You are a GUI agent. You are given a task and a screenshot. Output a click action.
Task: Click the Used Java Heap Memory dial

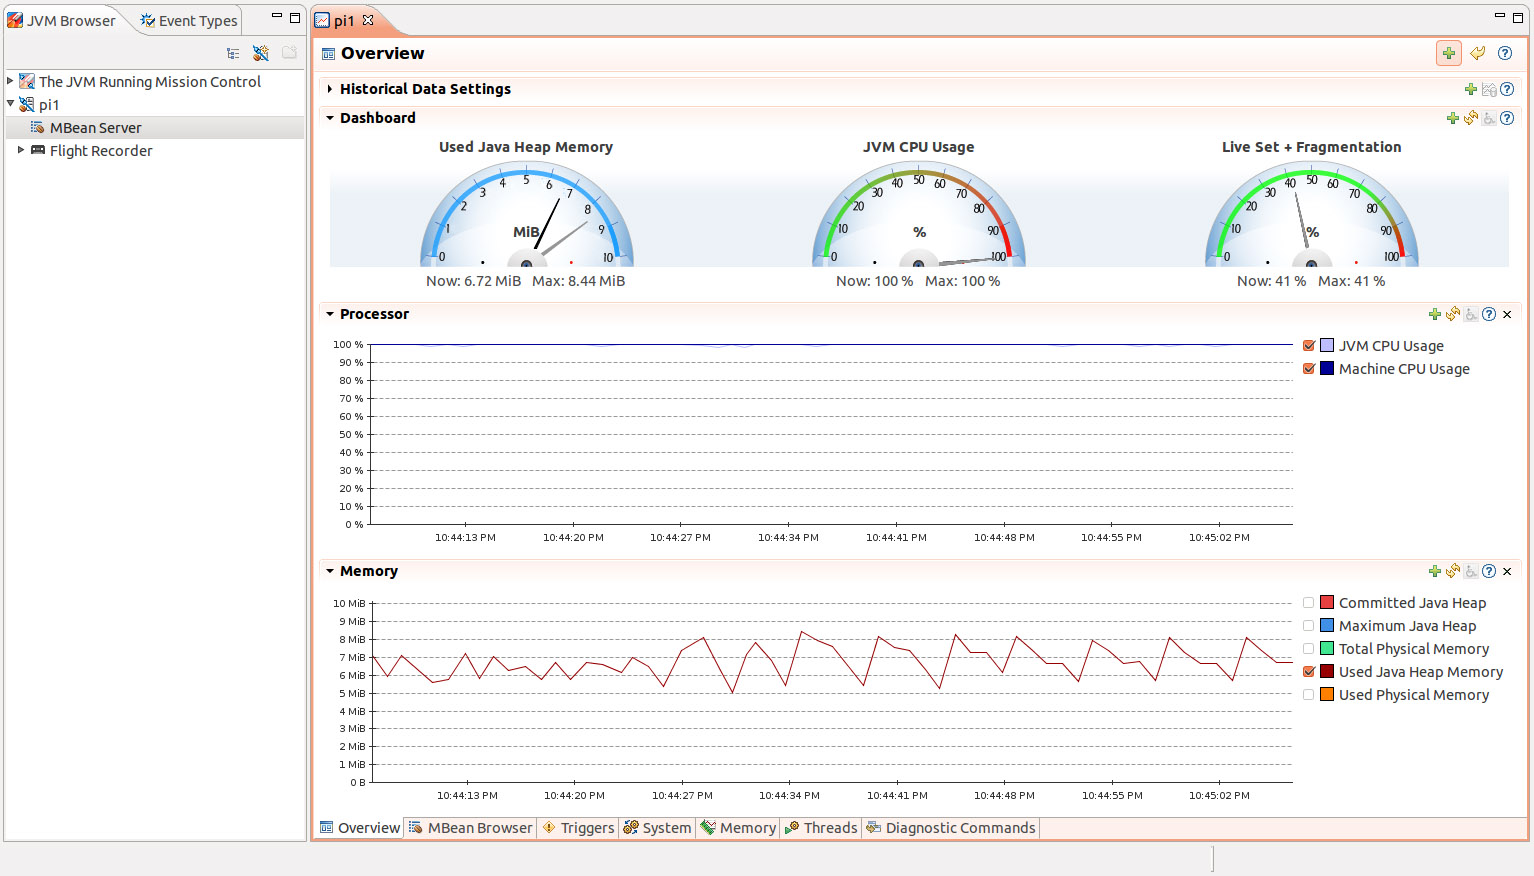[527, 214]
